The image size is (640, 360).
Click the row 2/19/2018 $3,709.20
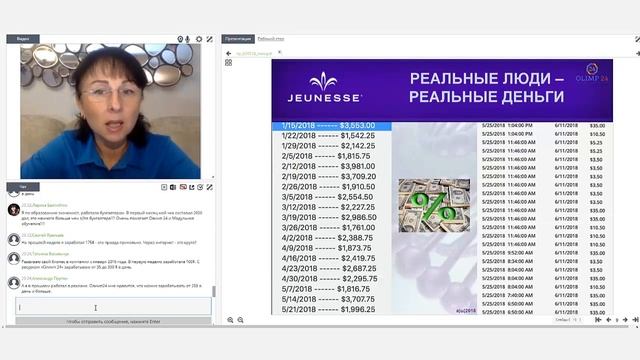329,176
